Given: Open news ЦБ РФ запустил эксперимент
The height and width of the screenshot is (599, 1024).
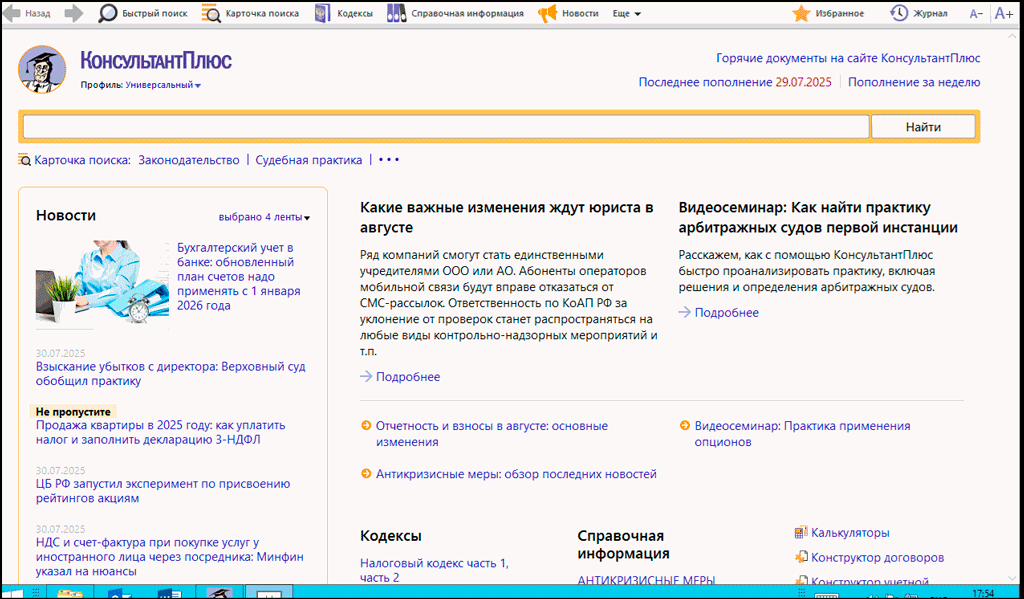Looking at the screenshot, I should [x=163, y=491].
